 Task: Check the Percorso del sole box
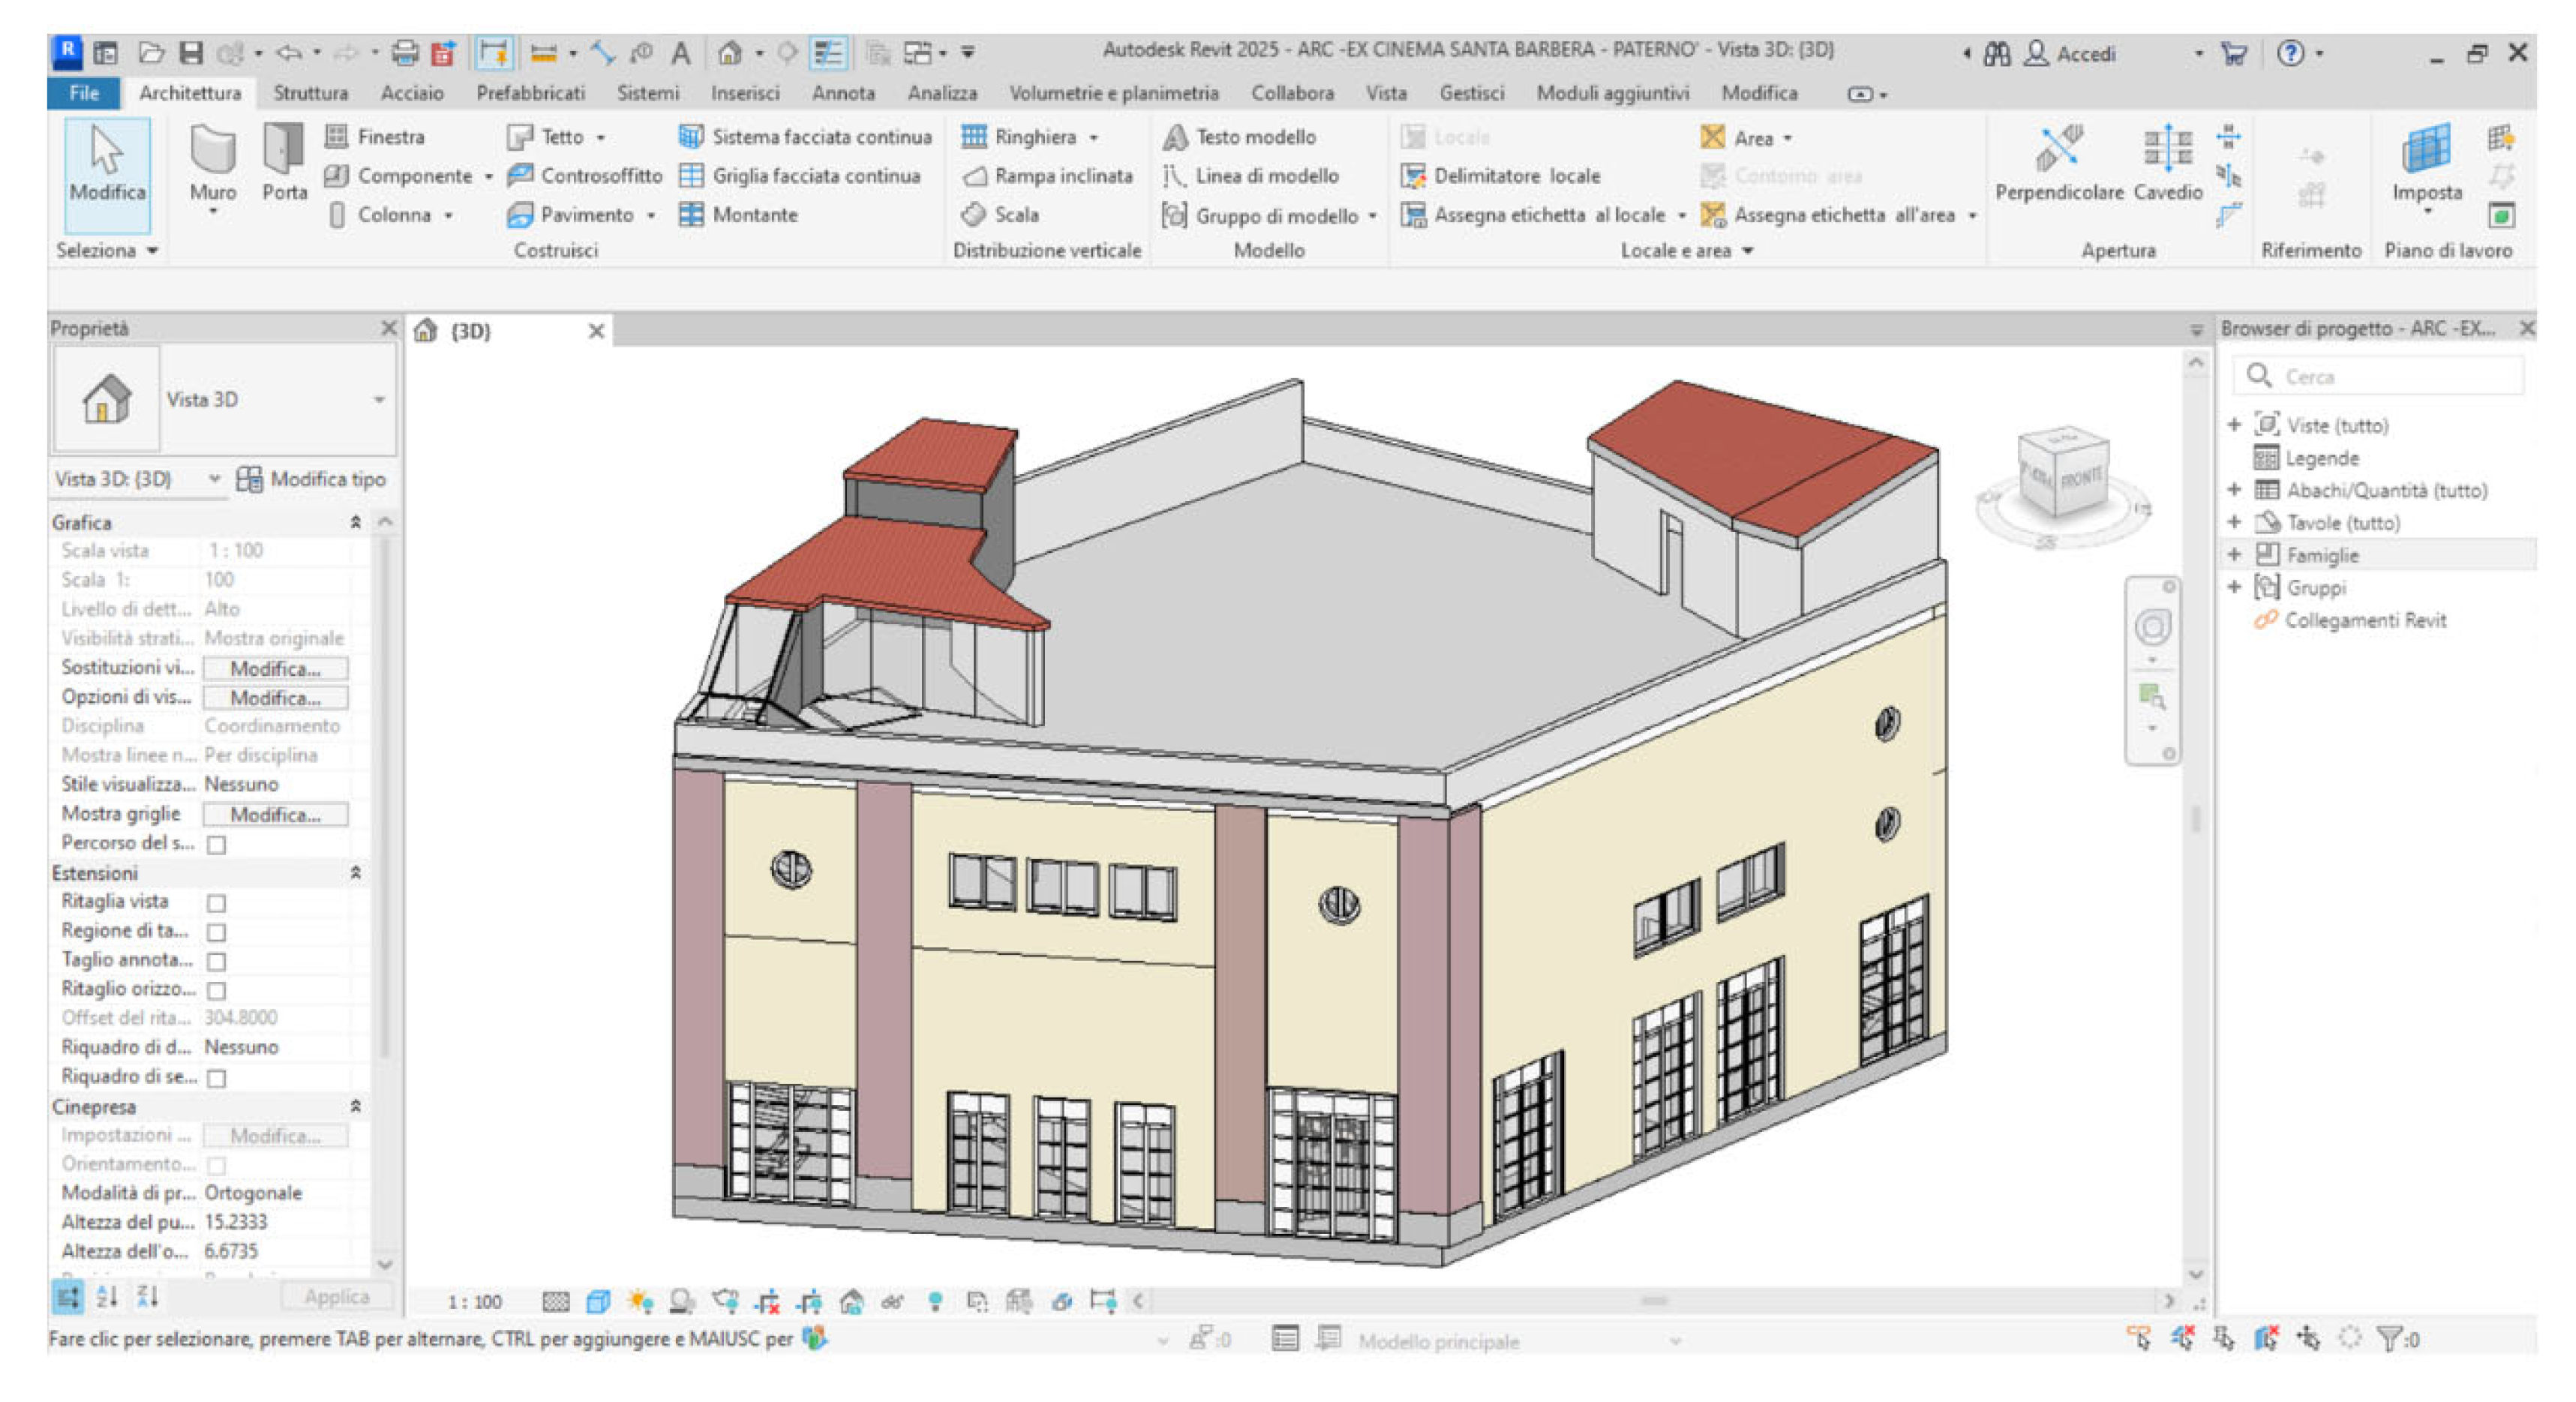click(x=216, y=845)
